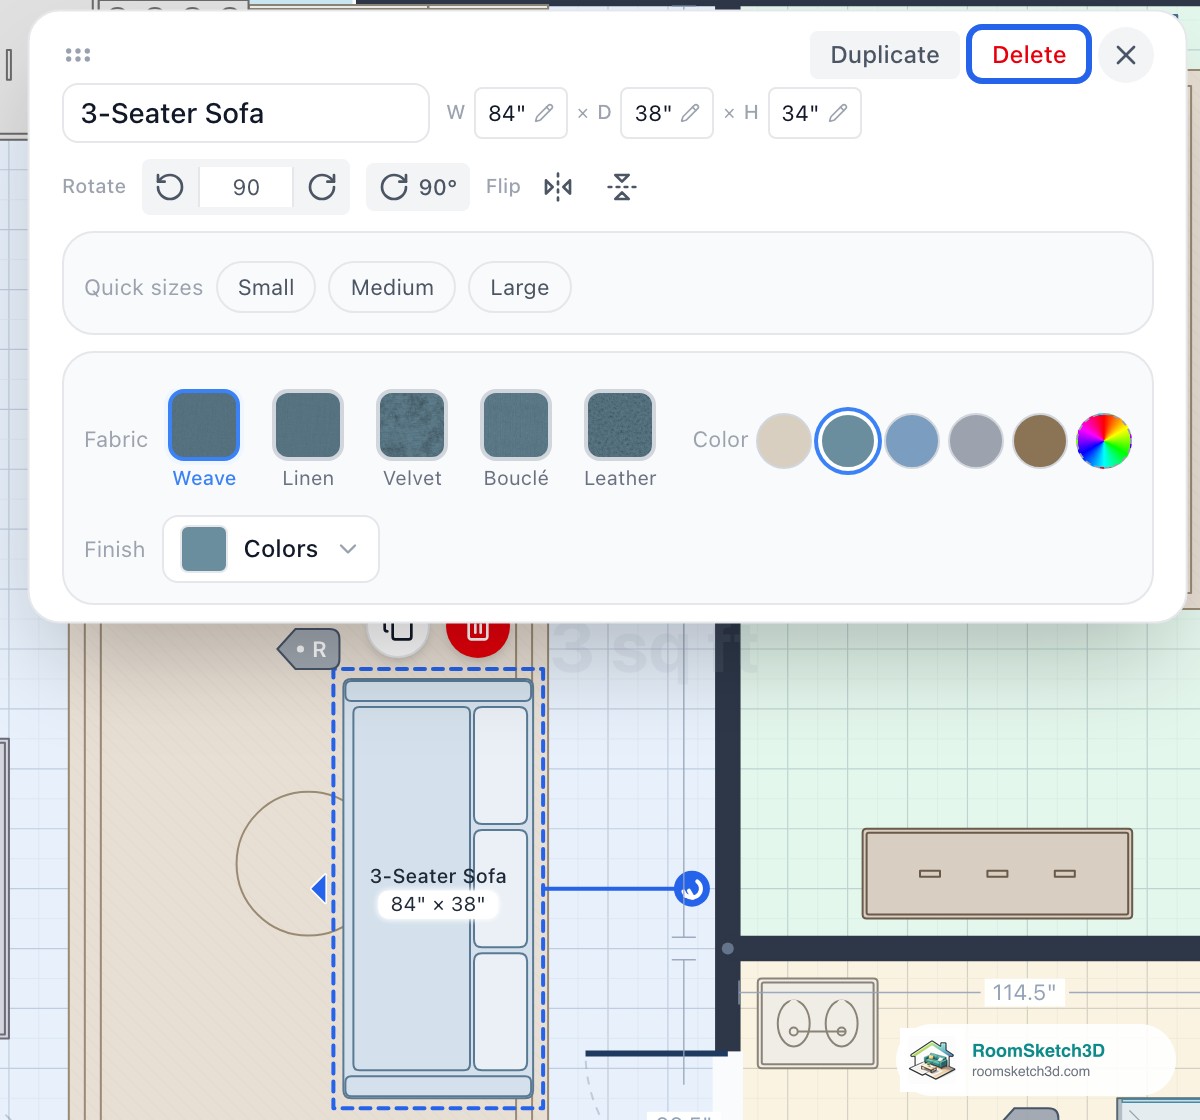Rotate counterclockwise arrow icon
Image resolution: width=1200 pixels, height=1120 pixels.
click(x=170, y=187)
